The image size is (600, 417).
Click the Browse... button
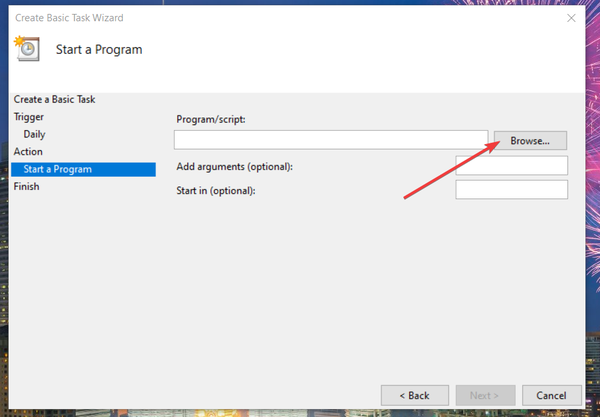click(530, 141)
